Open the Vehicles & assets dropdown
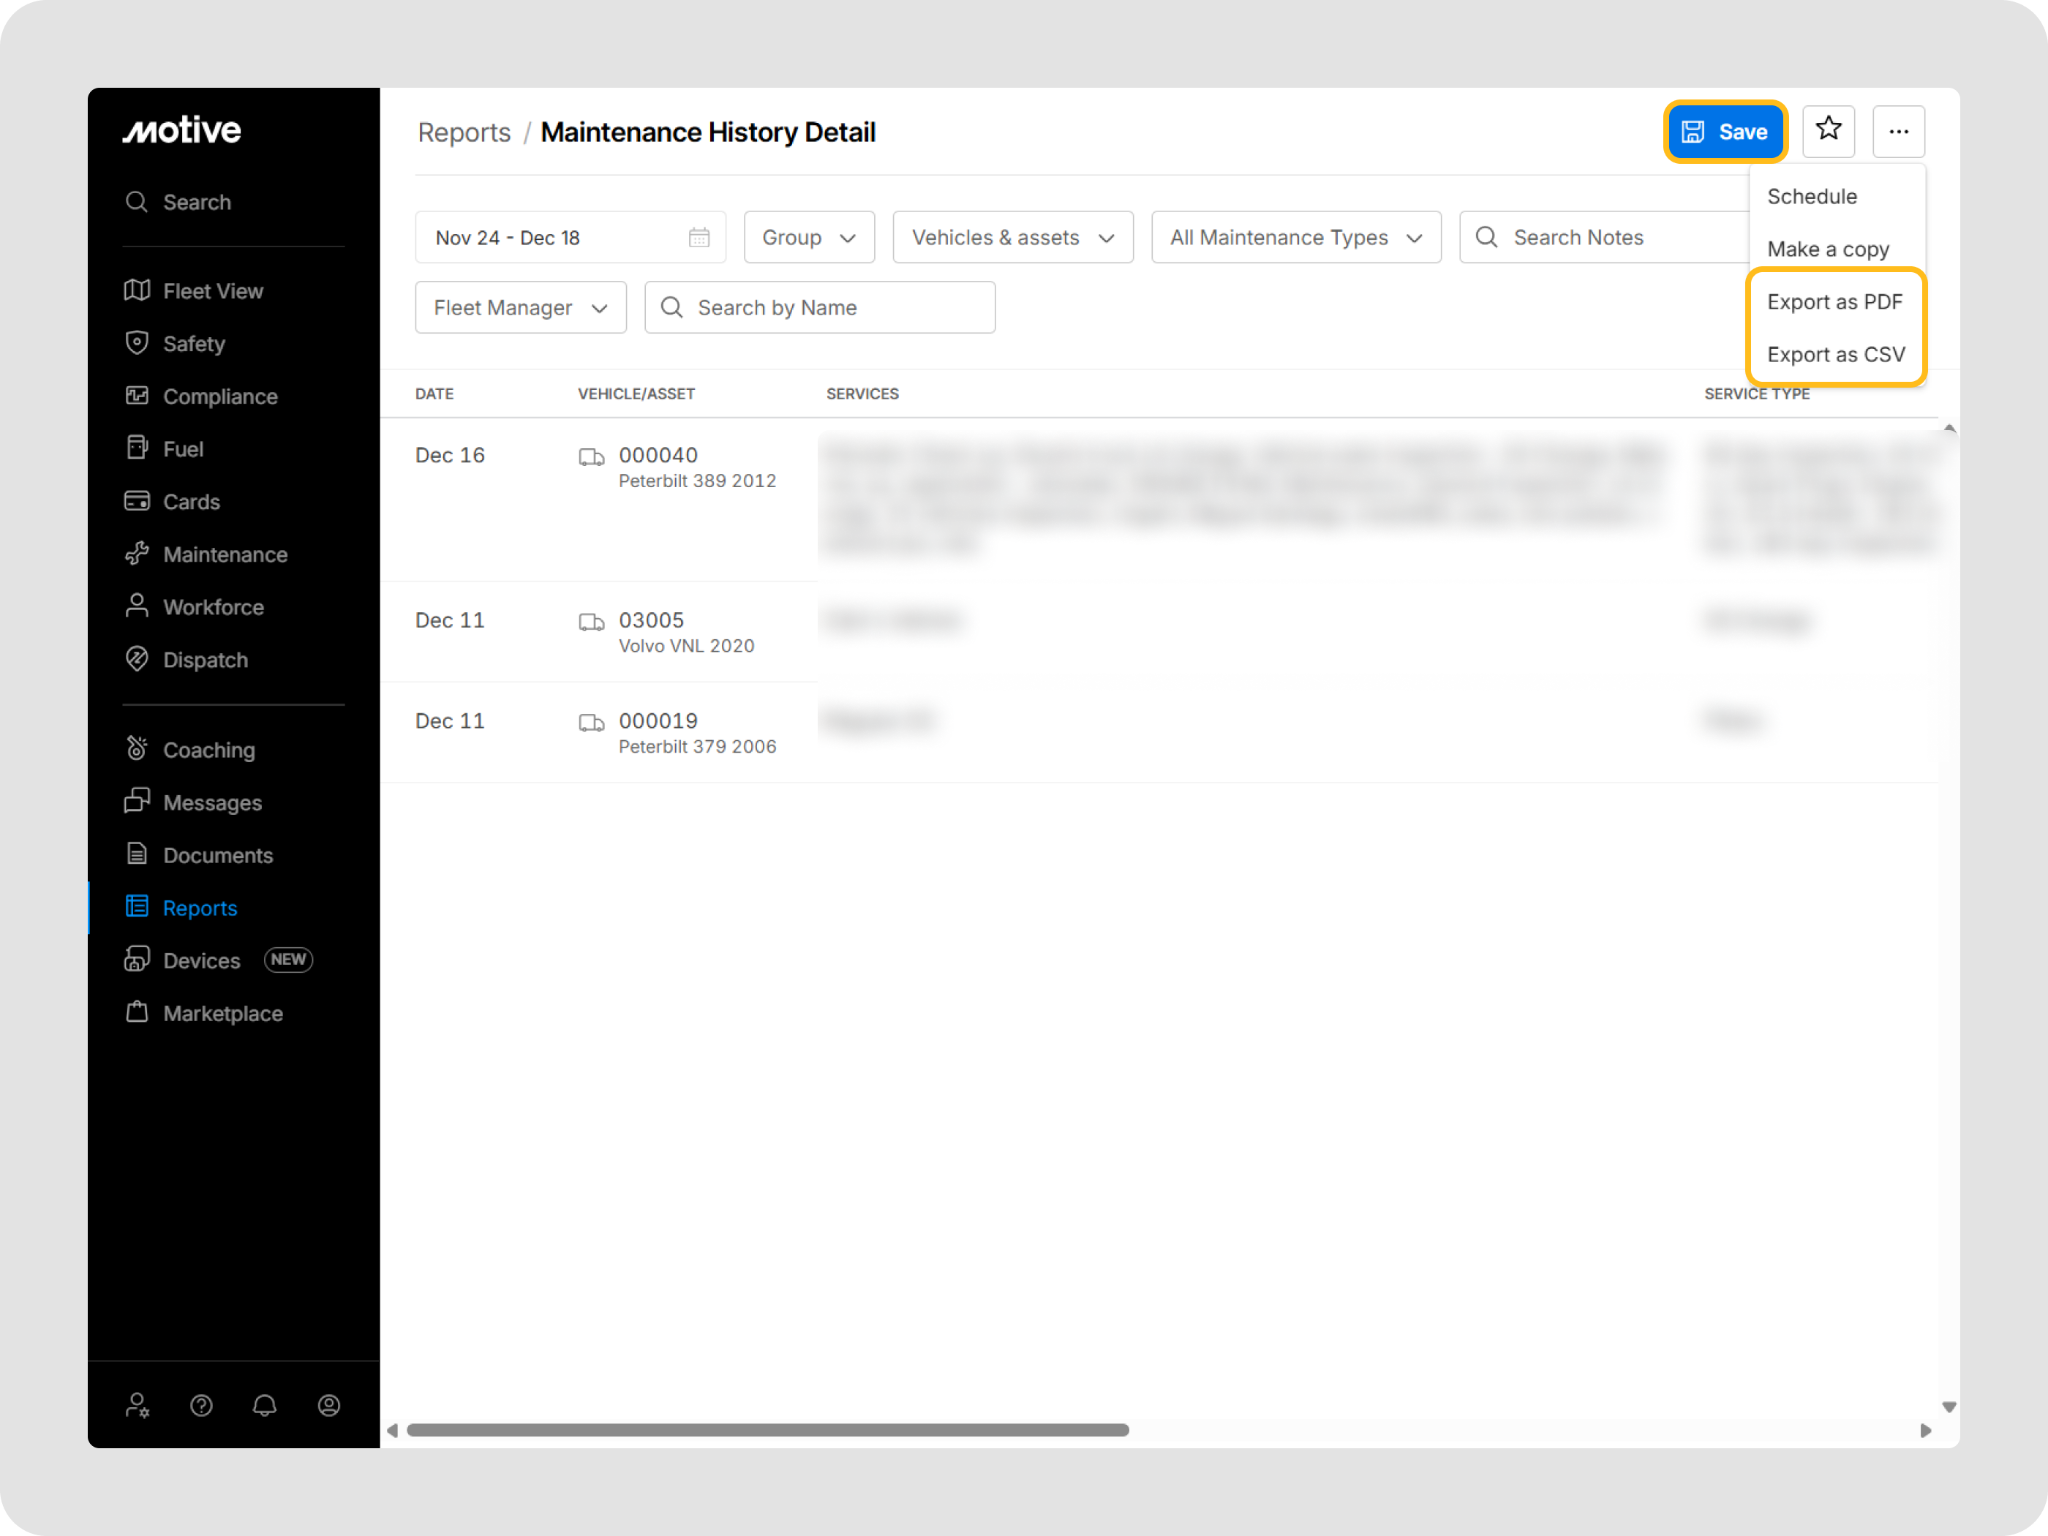Image resolution: width=2048 pixels, height=1536 pixels. click(x=1012, y=237)
